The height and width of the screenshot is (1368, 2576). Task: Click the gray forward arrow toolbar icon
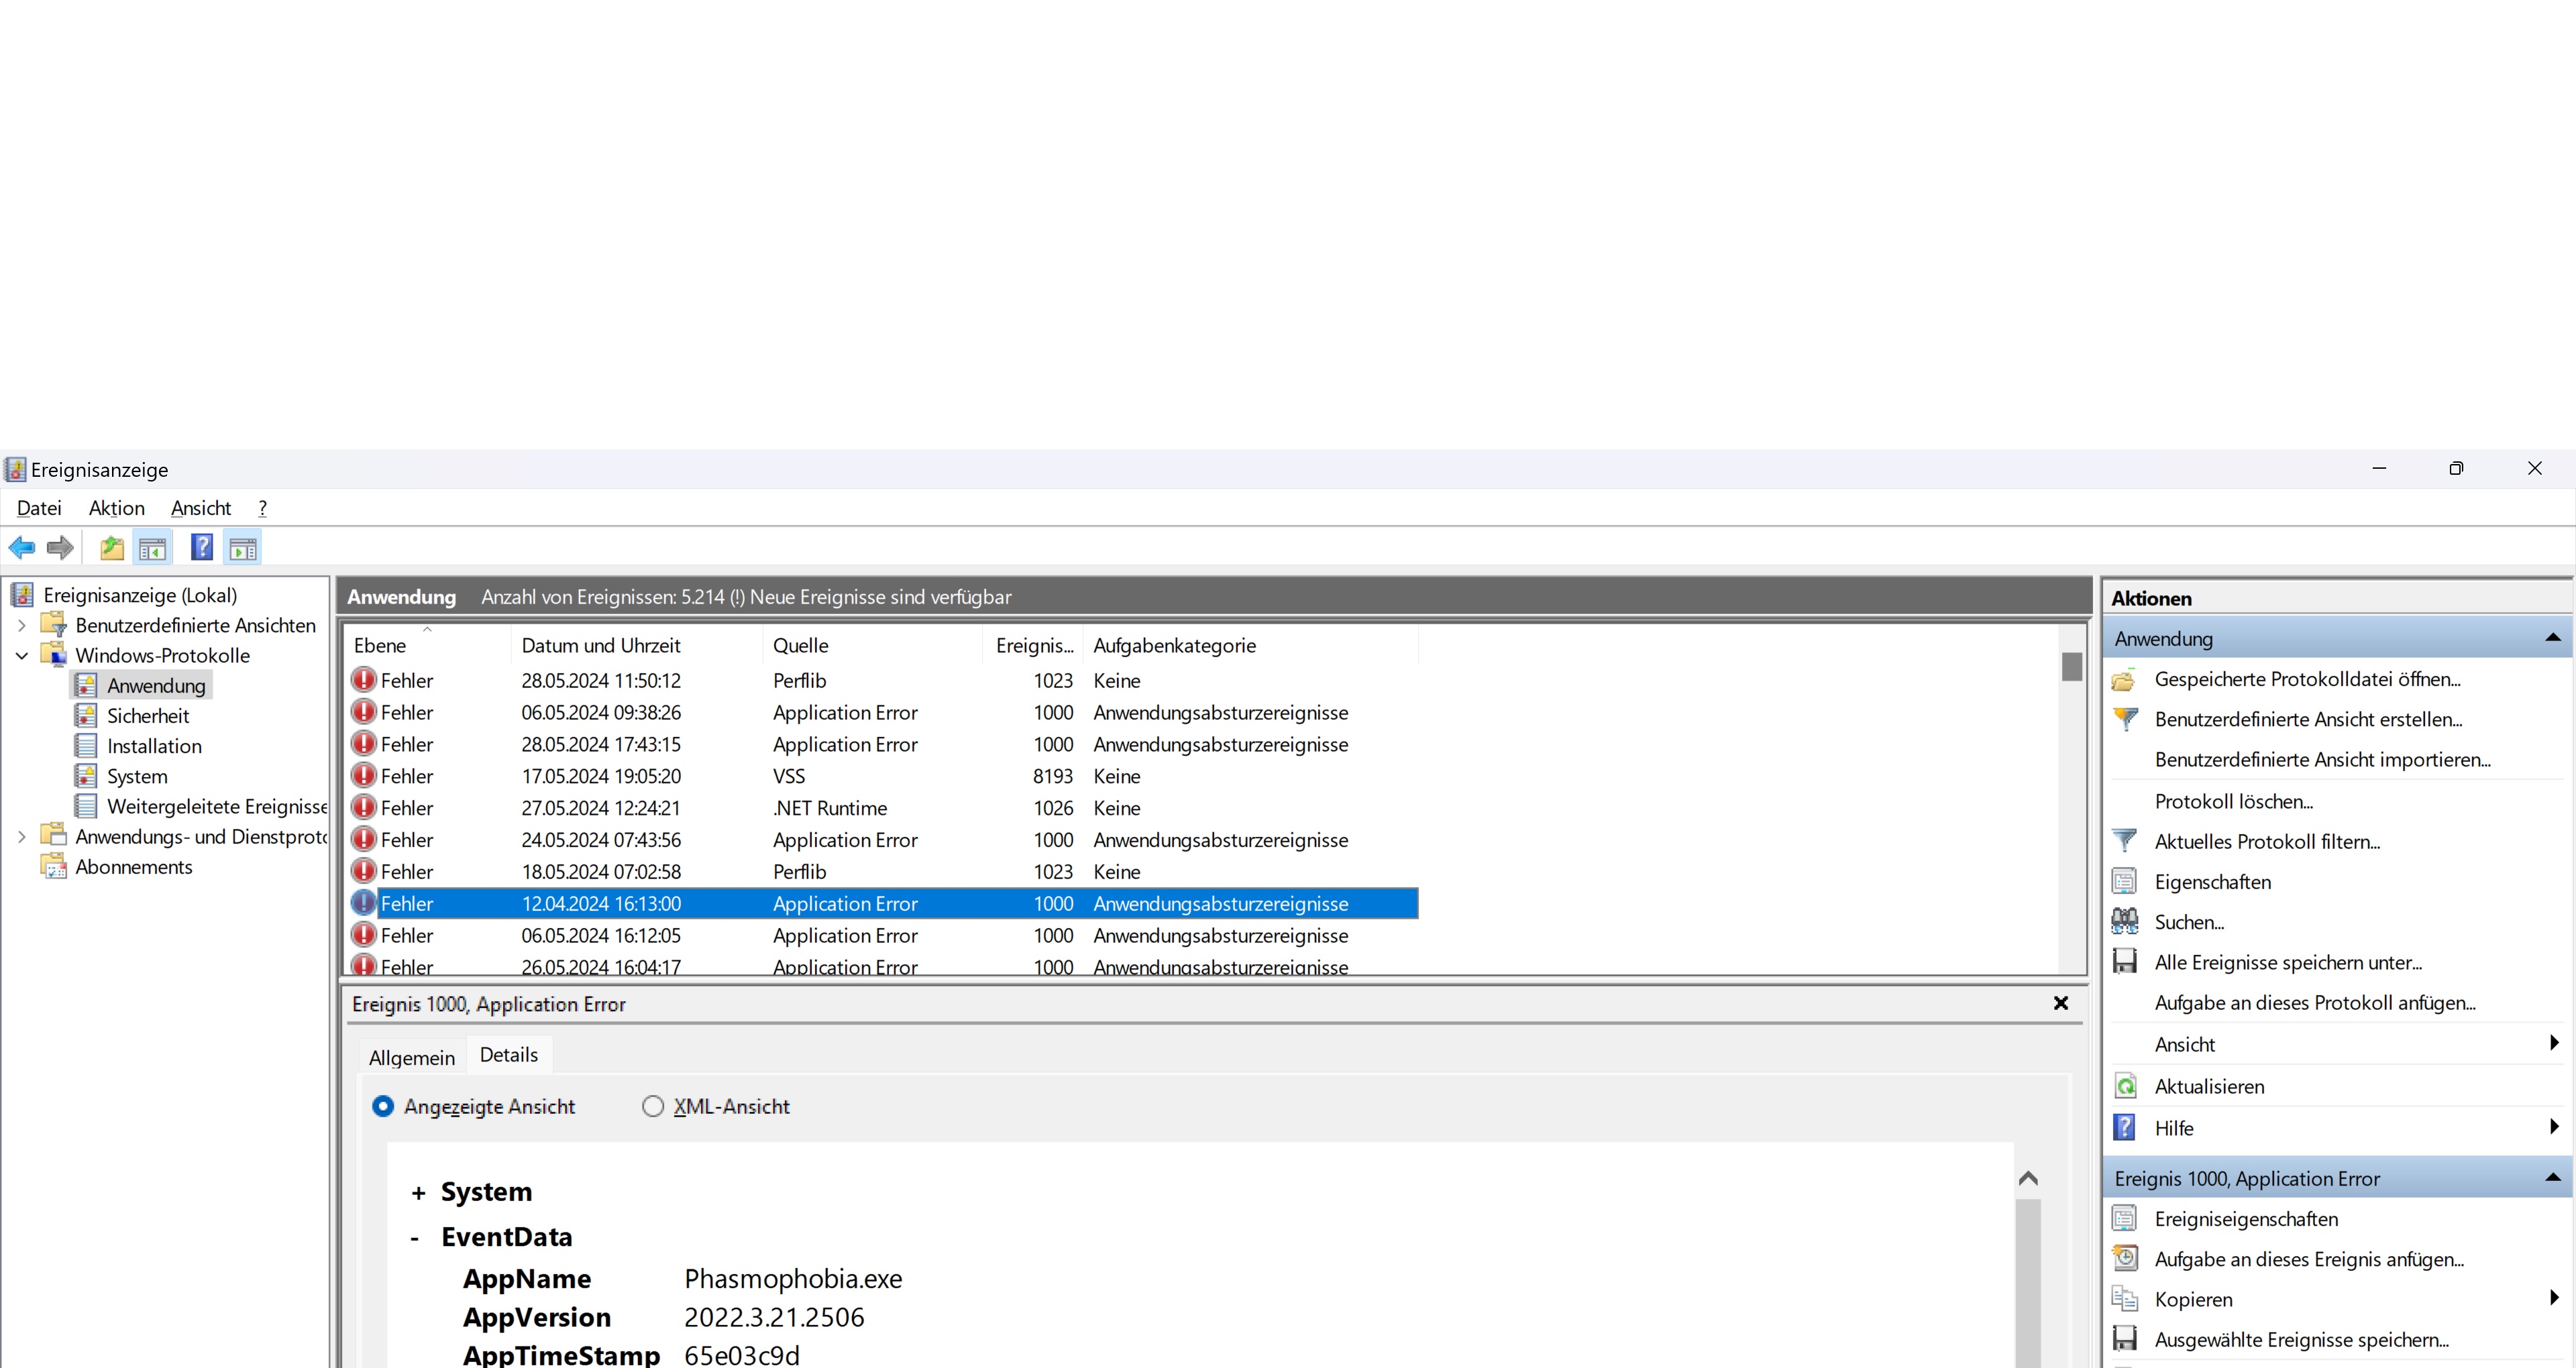60,547
